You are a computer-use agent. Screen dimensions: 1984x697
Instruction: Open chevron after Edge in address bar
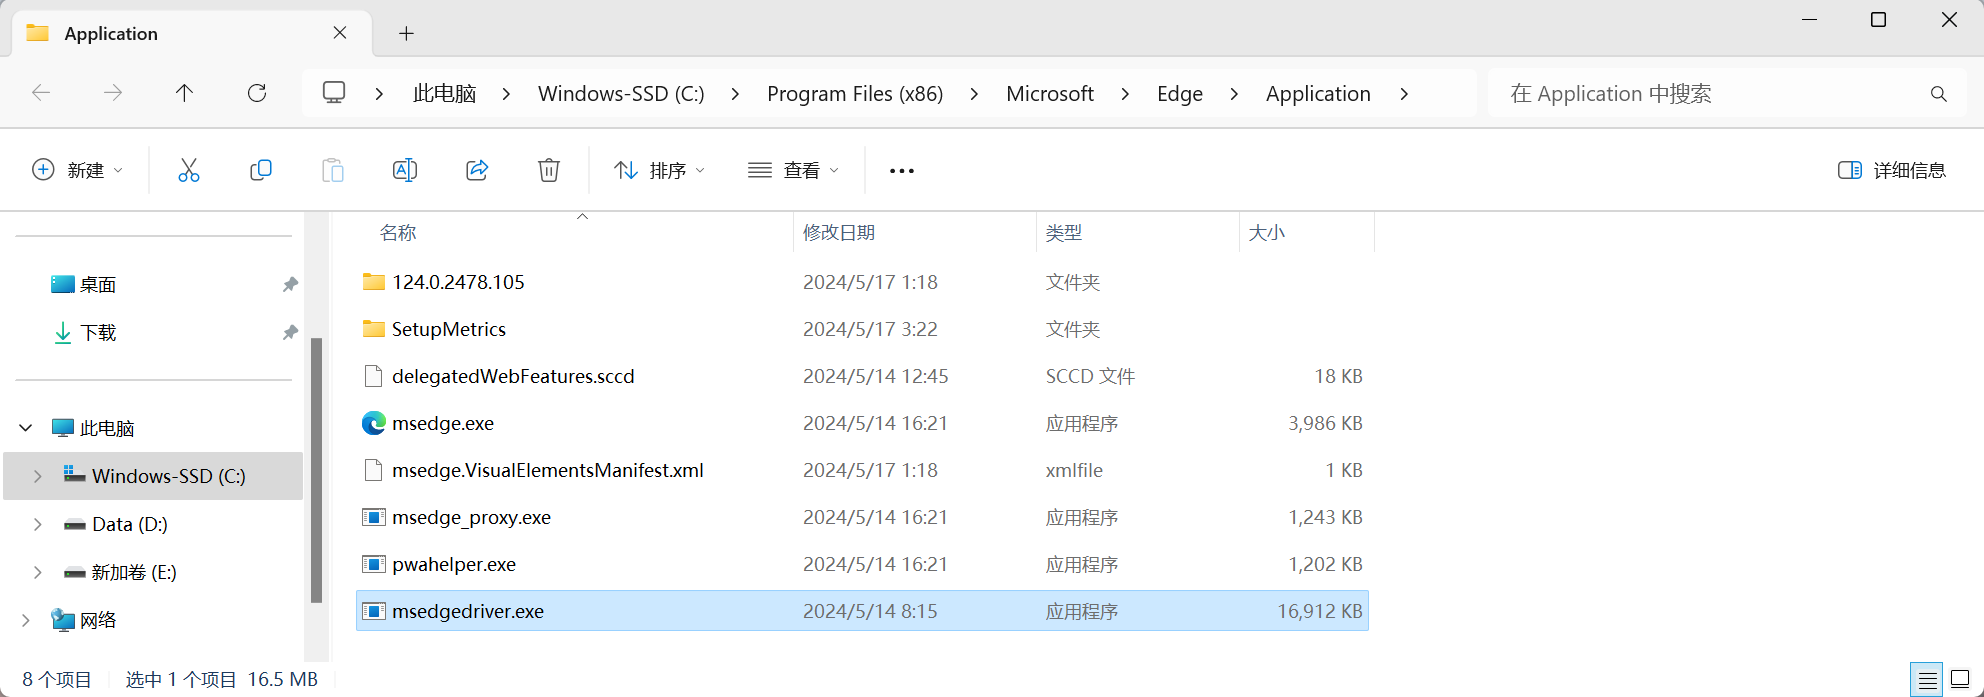pos(1234,94)
